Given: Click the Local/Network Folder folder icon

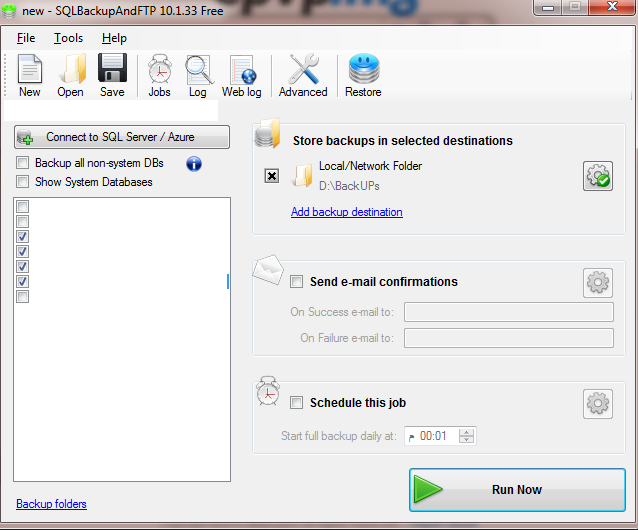Looking at the screenshot, I should point(302,176).
